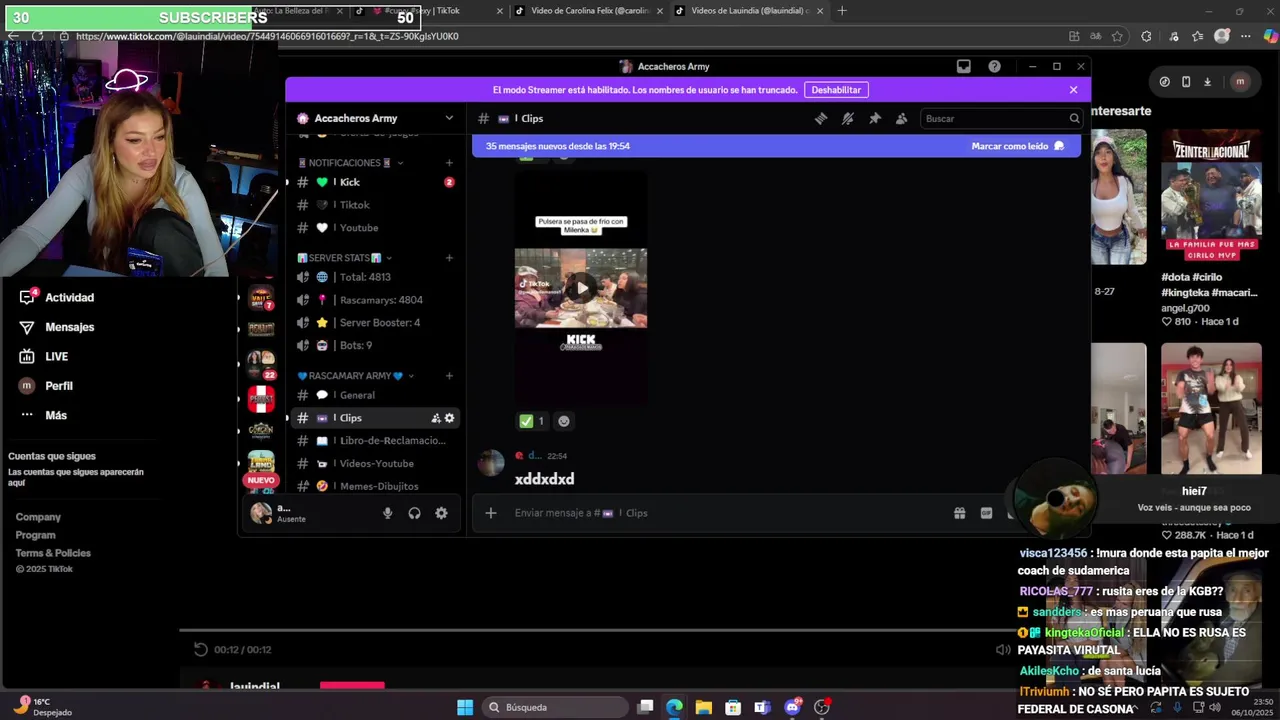Focus the Buscar search field
Image resolution: width=1280 pixels, height=720 pixels.
coord(1001,118)
